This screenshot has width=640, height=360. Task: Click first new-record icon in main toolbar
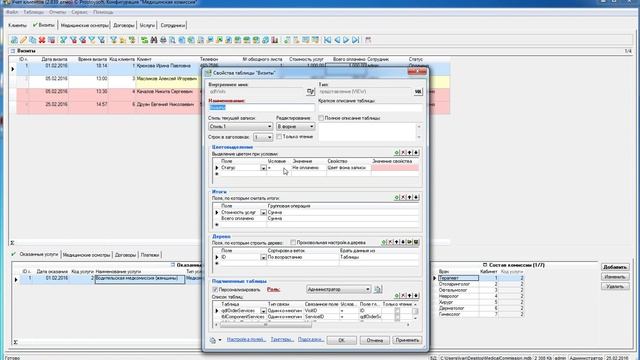point(14,40)
